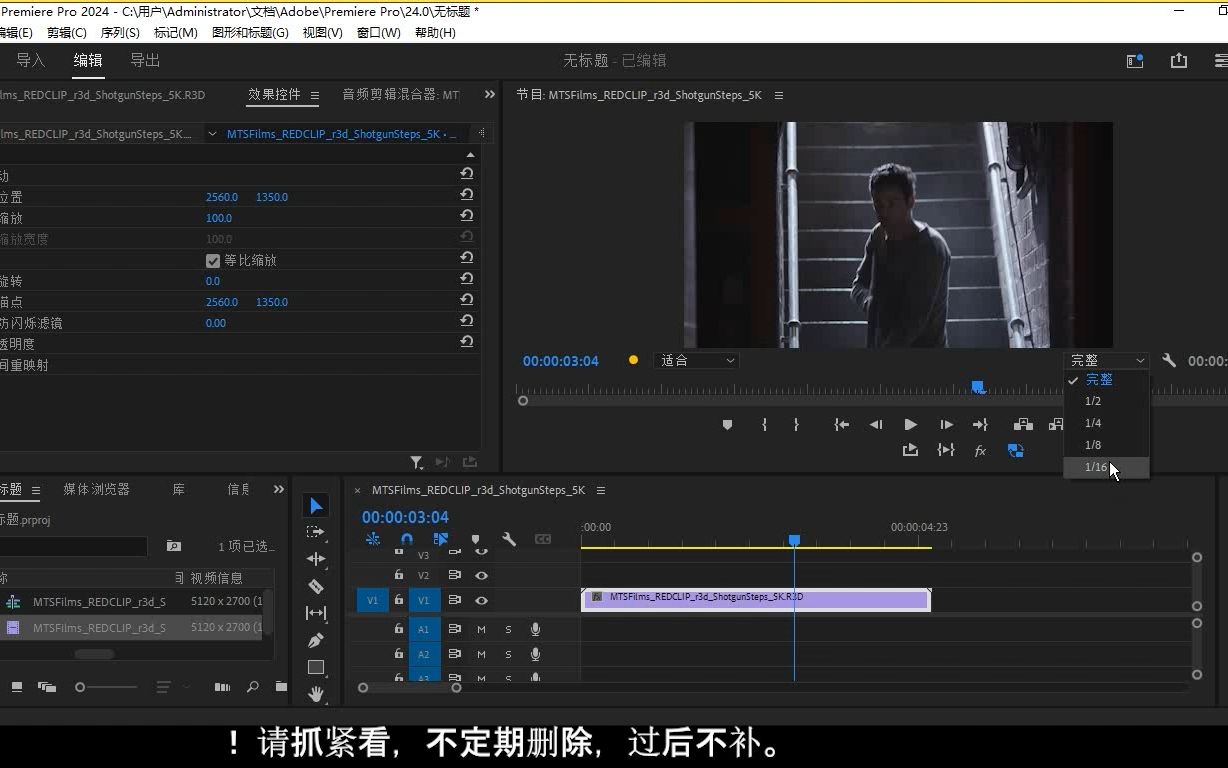Toggle V2 track output eye

point(481,575)
